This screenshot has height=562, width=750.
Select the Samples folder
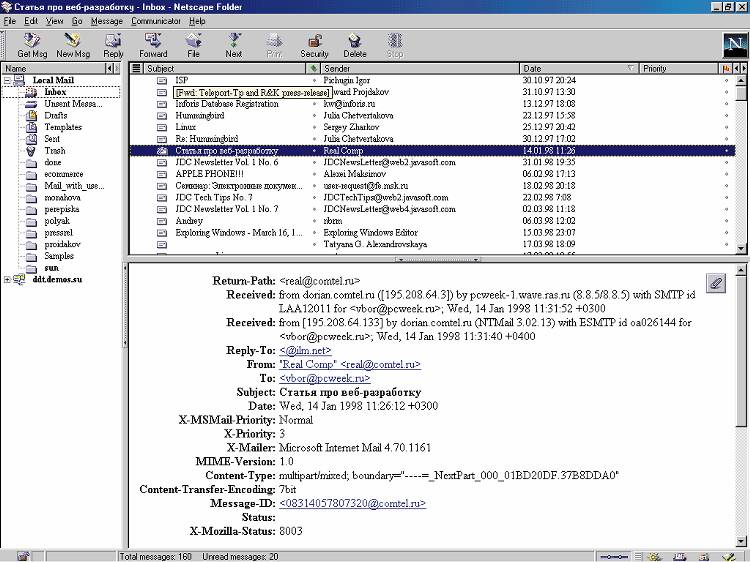tap(49, 256)
